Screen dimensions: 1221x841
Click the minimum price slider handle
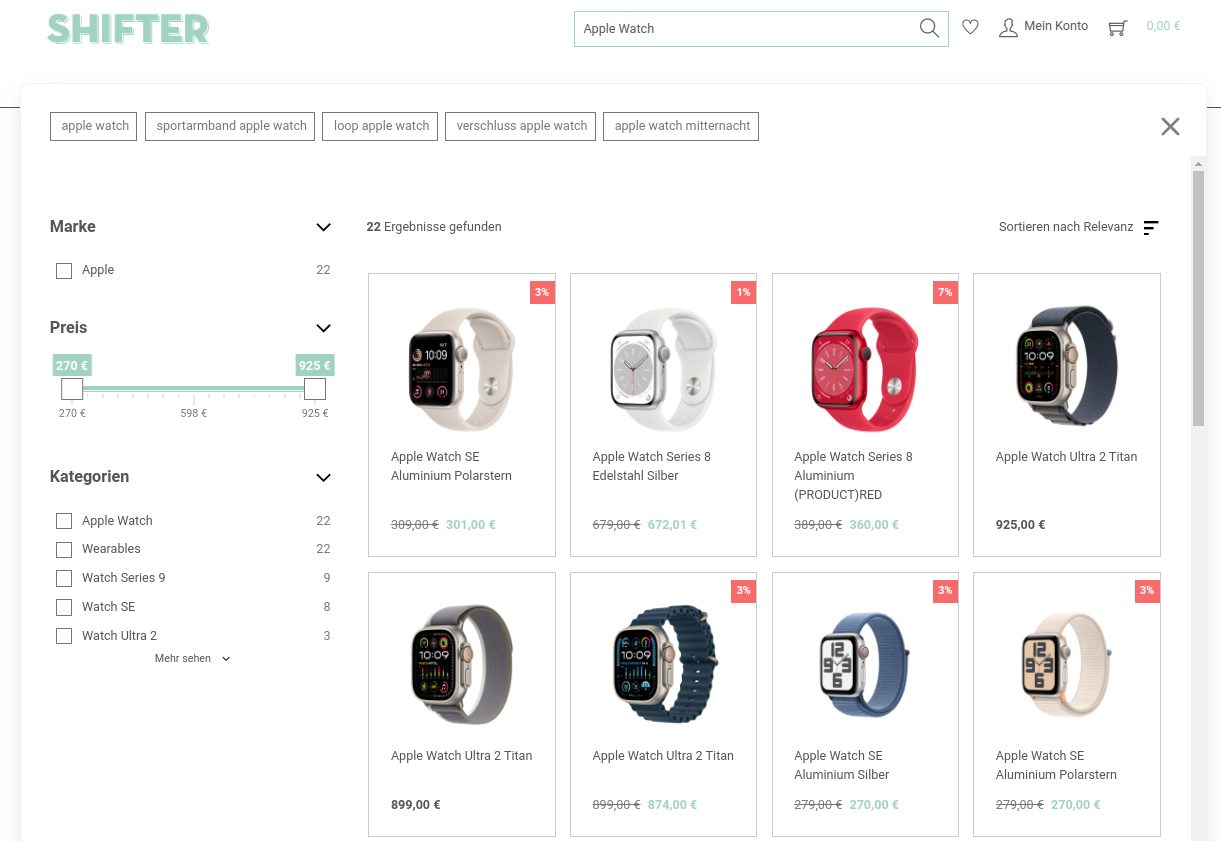[x=72, y=389]
